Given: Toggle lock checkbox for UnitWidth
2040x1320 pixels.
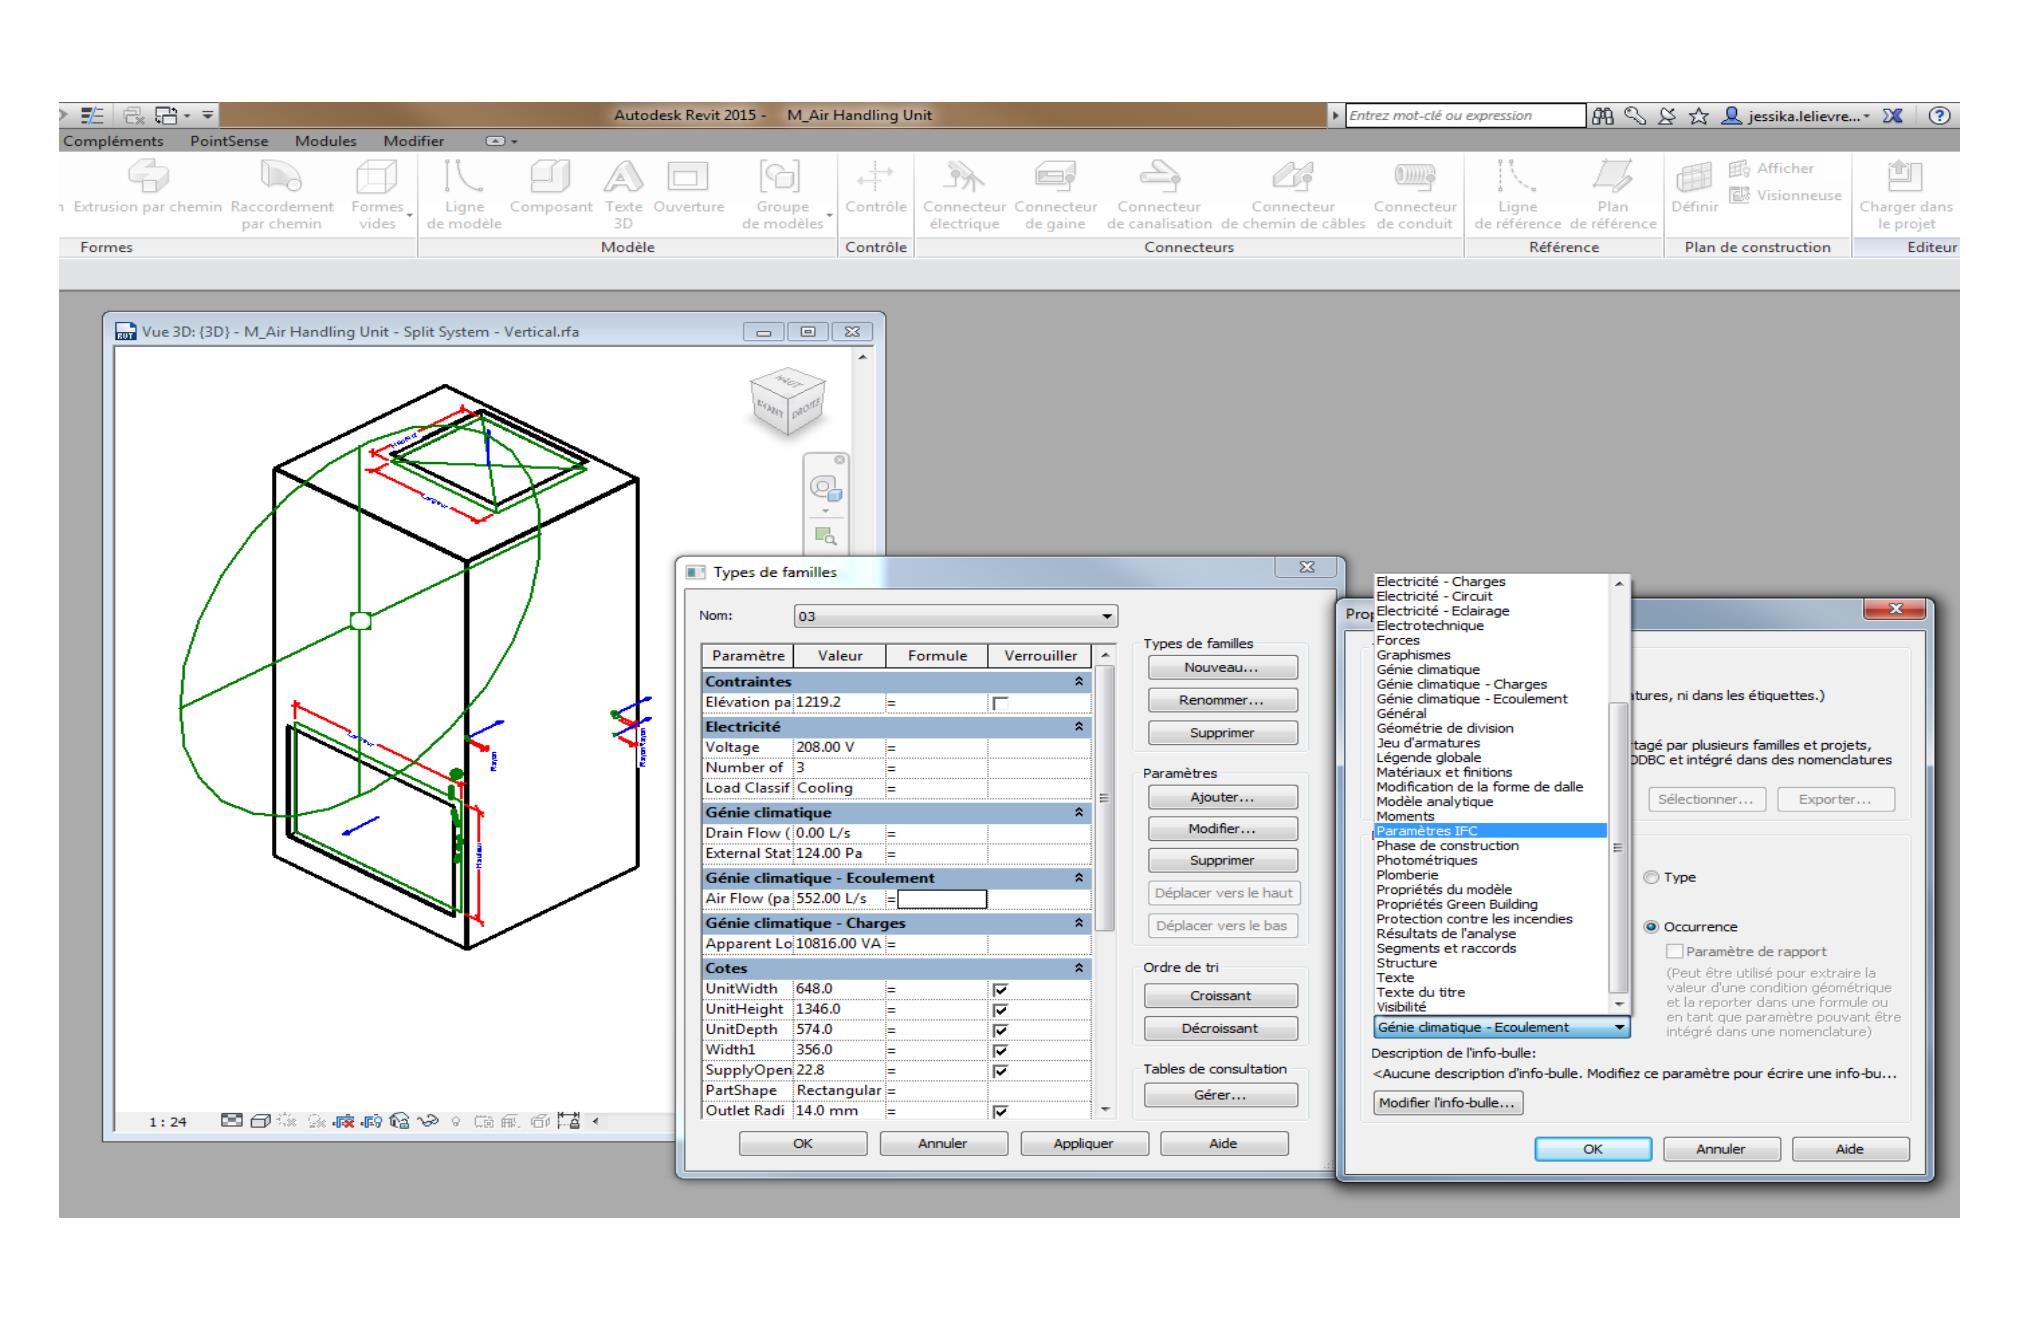Looking at the screenshot, I should pyautogui.click(x=1000, y=989).
